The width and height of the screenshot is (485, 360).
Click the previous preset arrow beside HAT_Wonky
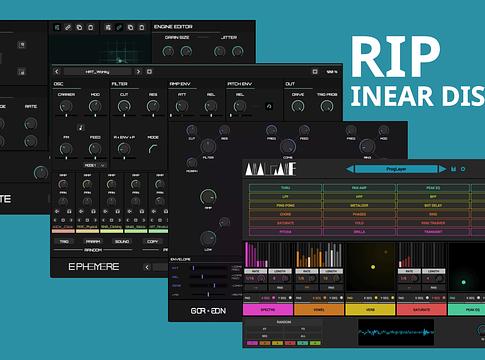57,71
